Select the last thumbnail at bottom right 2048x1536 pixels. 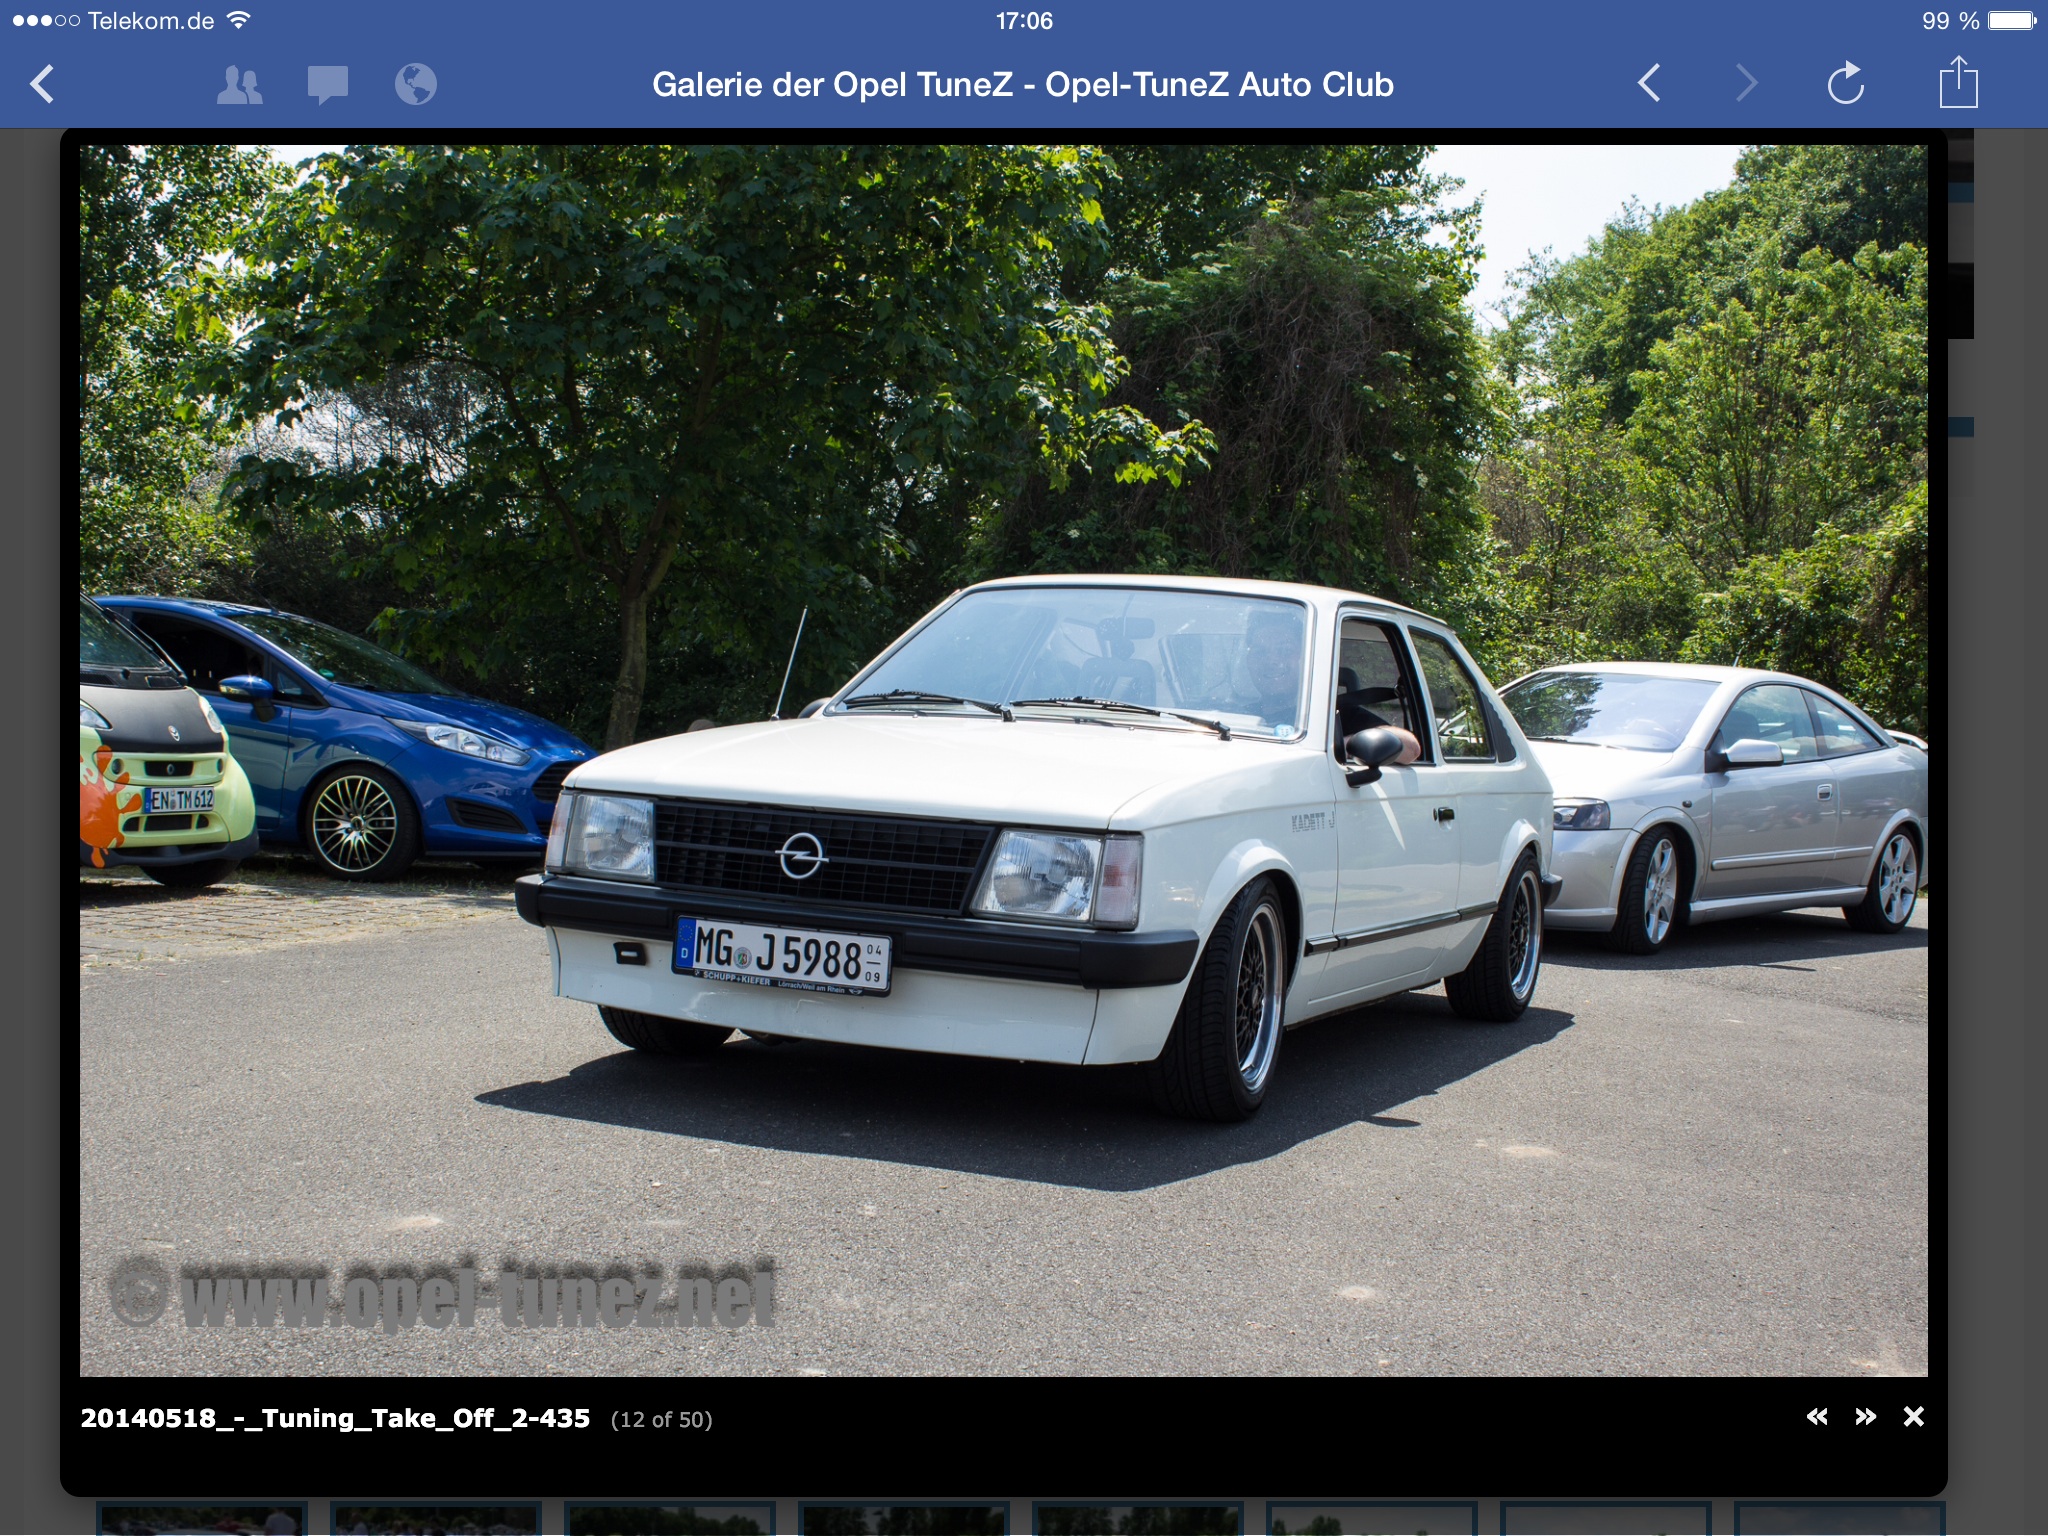coord(1839,1519)
